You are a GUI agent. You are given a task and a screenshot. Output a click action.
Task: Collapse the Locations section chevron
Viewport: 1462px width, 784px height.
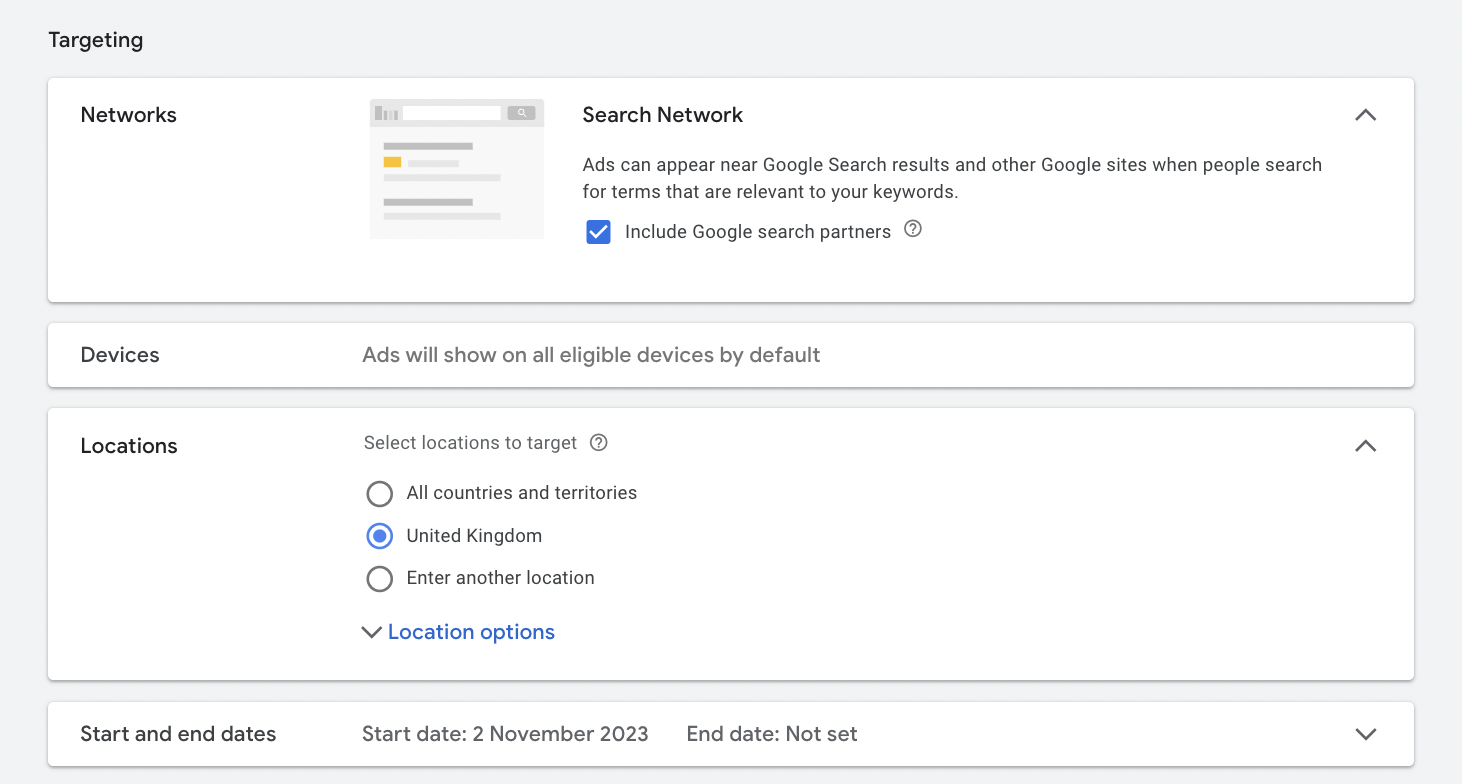click(1365, 446)
